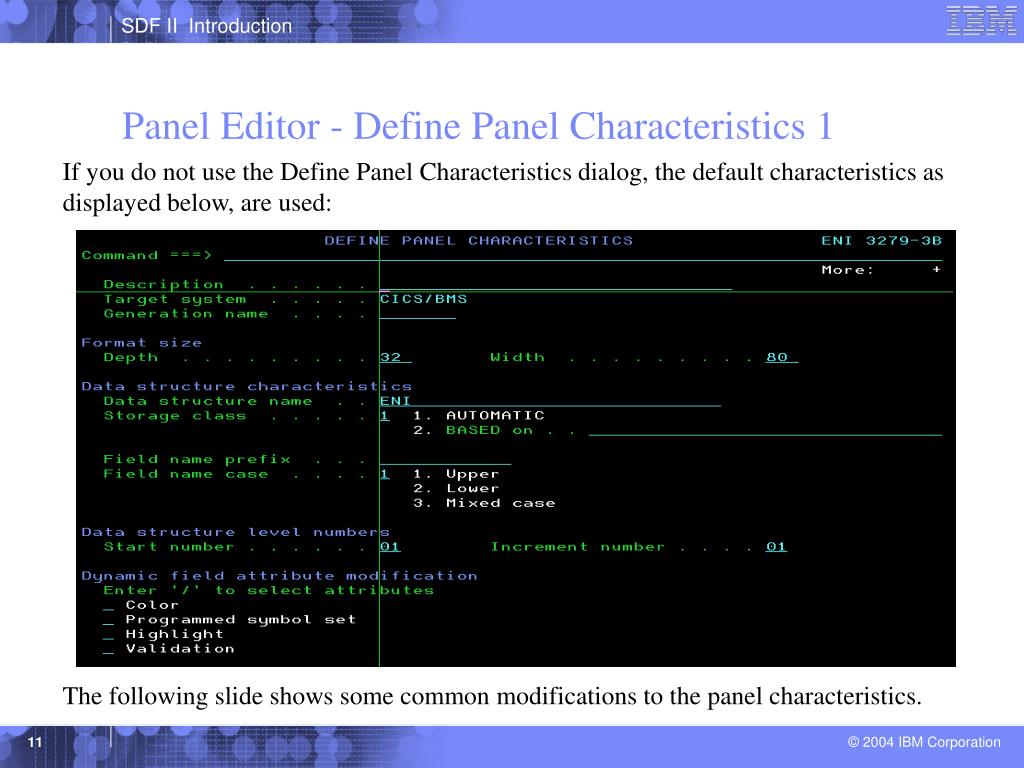This screenshot has height=768, width=1024.
Task: Click the Field name case selection field
Action: pyautogui.click(x=385, y=474)
